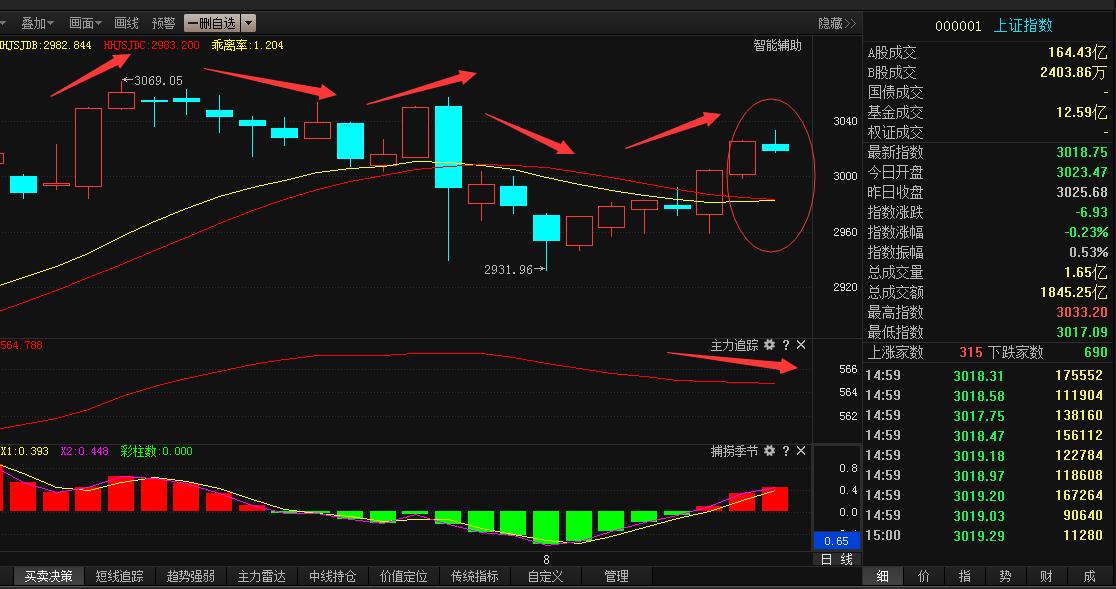Click the 捕捞季节 help question mark
This screenshot has width=1116, height=589.
[785, 451]
